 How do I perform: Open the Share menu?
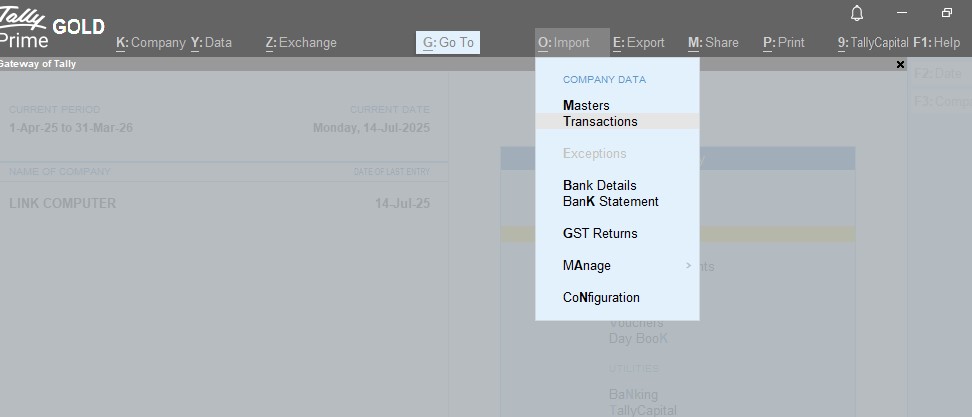[x=713, y=43]
